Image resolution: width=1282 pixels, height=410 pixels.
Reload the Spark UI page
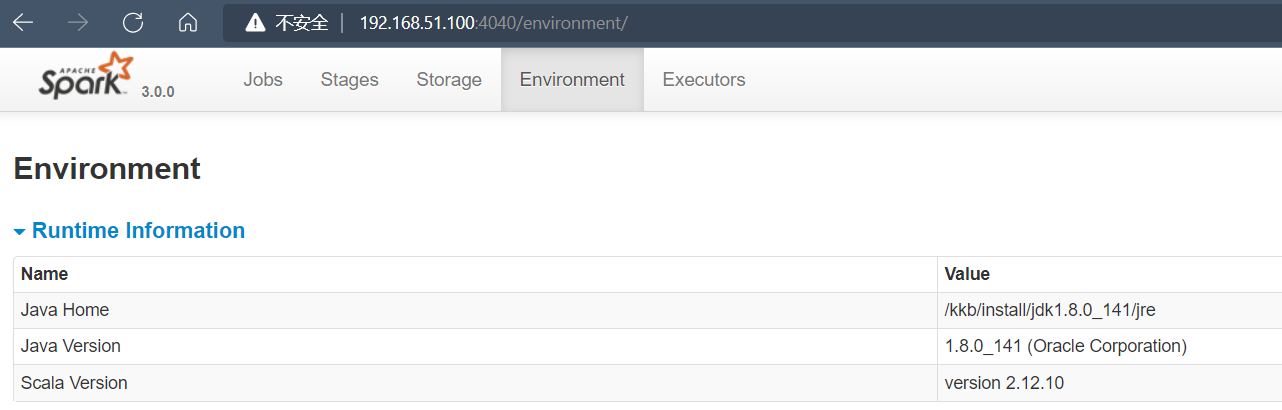[x=132, y=22]
